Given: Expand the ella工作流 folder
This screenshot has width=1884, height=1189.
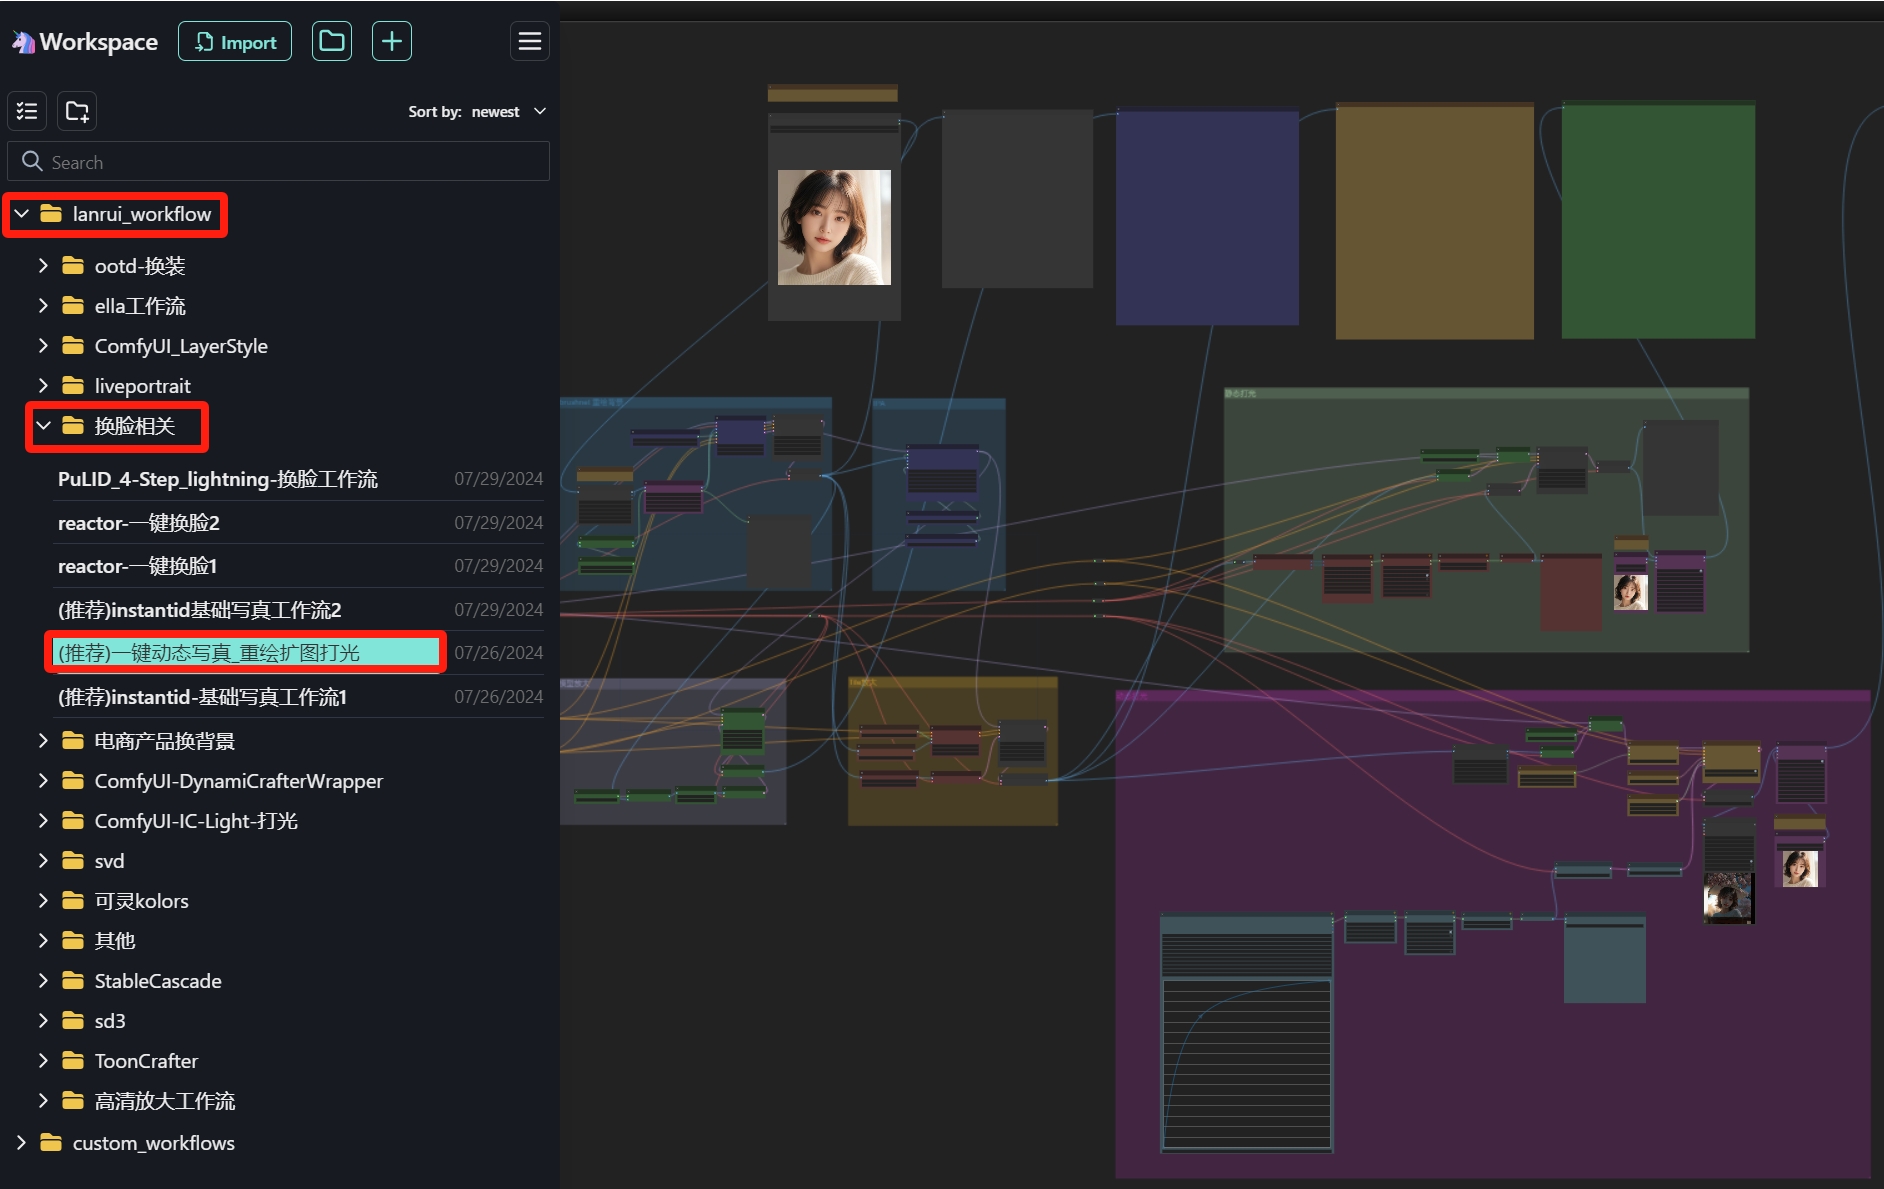Looking at the screenshot, I should point(43,306).
